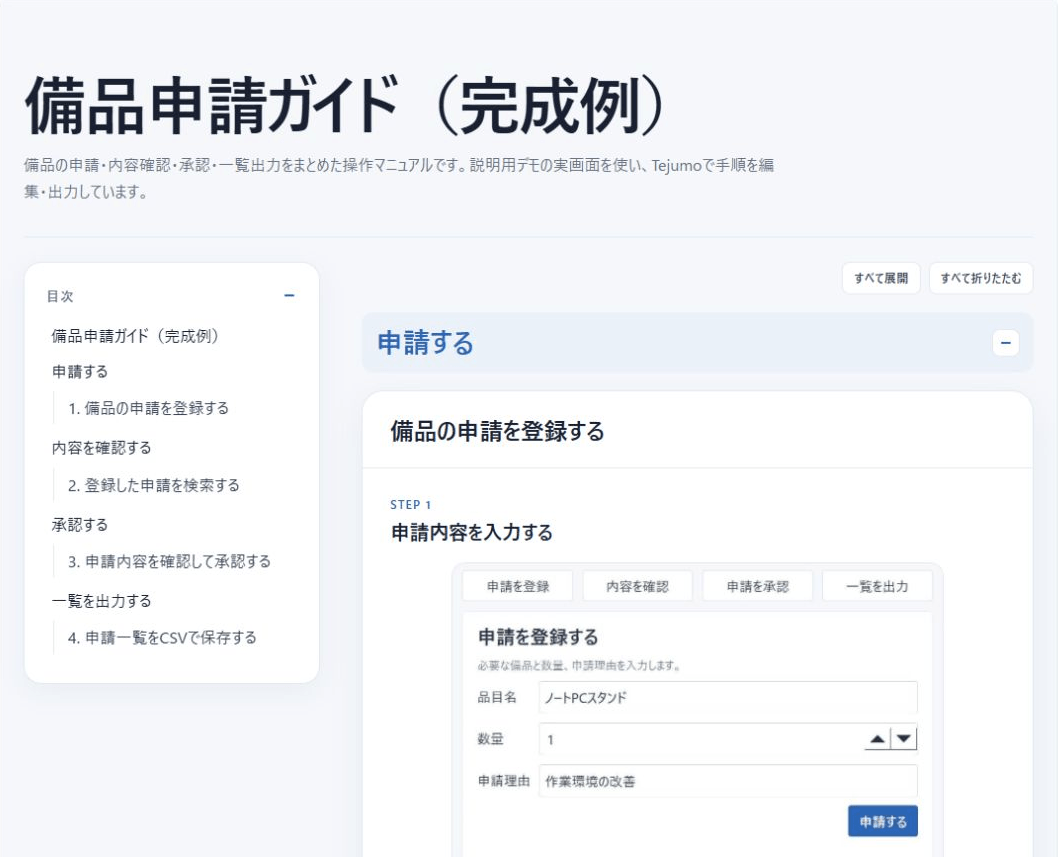Click the 数量 number field
The width and height of the screenshot is (1058, 857).
coord(728,740)
